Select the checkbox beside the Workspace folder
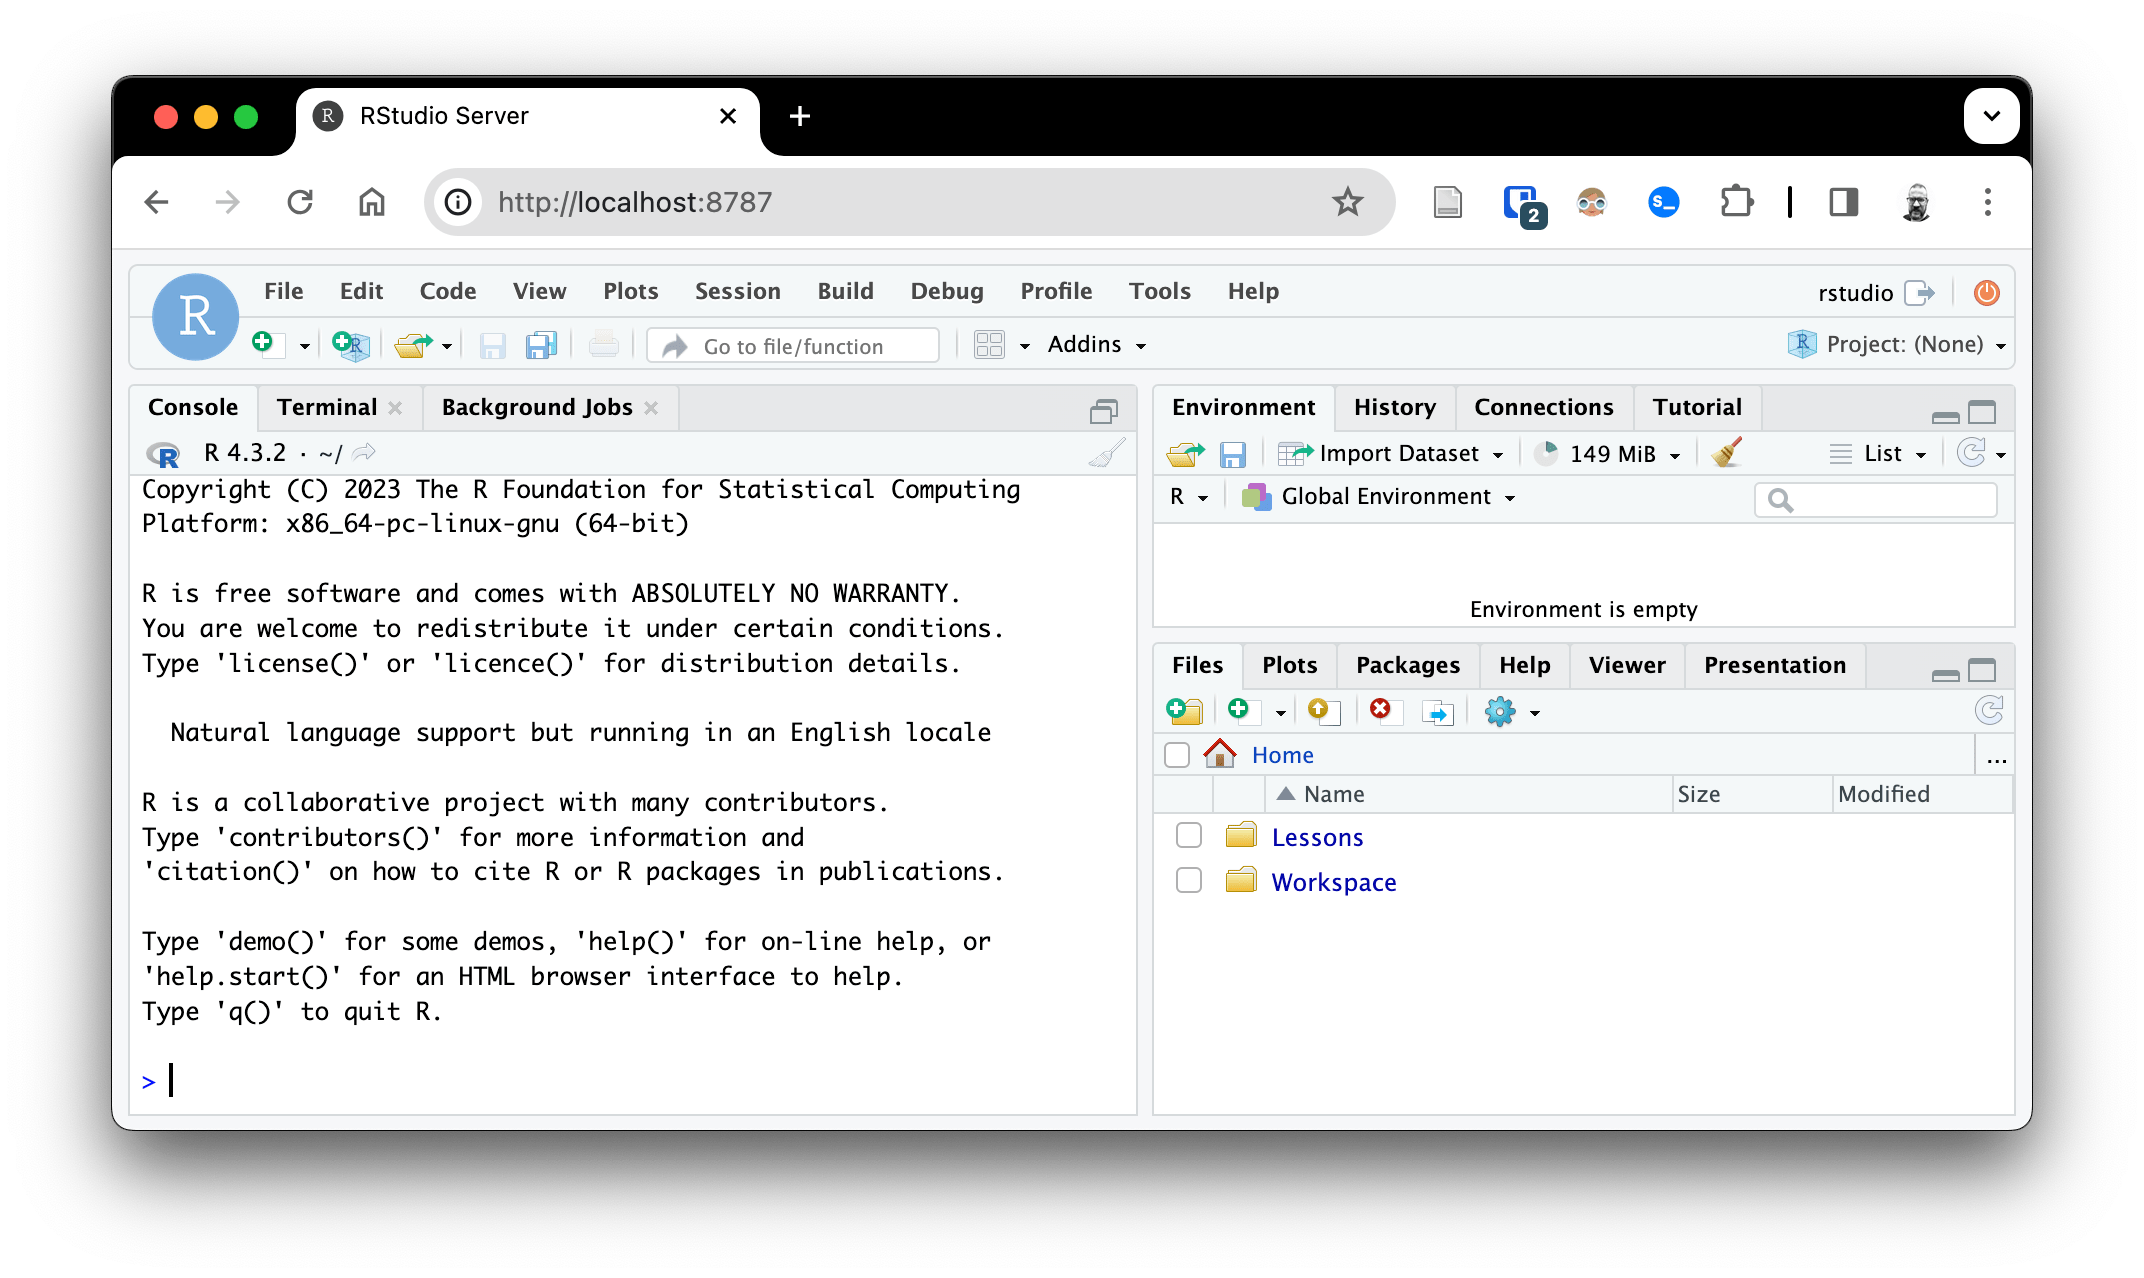Image resolution: width=2144 pixels, height=1278 pixels. pyautogui.click(x=1188, y=880)
